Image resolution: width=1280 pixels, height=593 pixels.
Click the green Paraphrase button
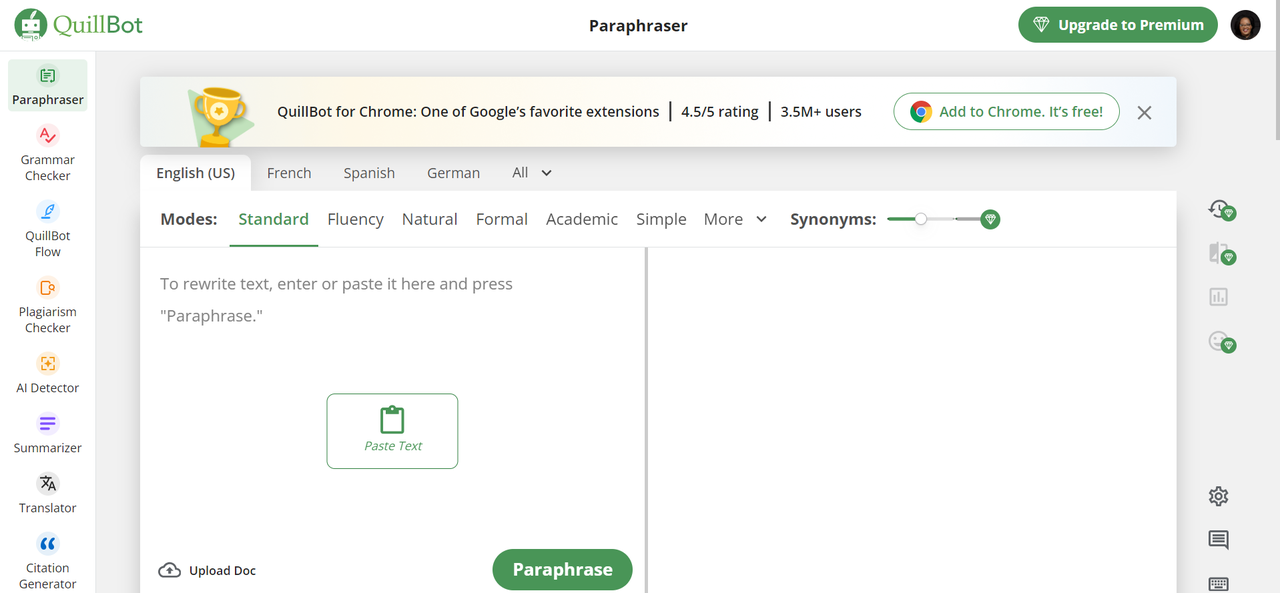[x=562, y=569]
